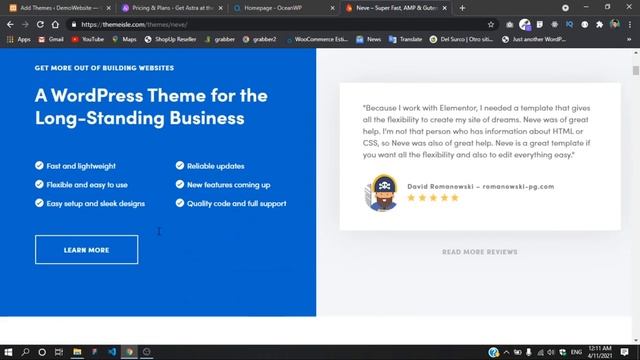Close the Homepage OceanWP tab
This screenshot has height=360, width=640.
[x=332, y=8]
